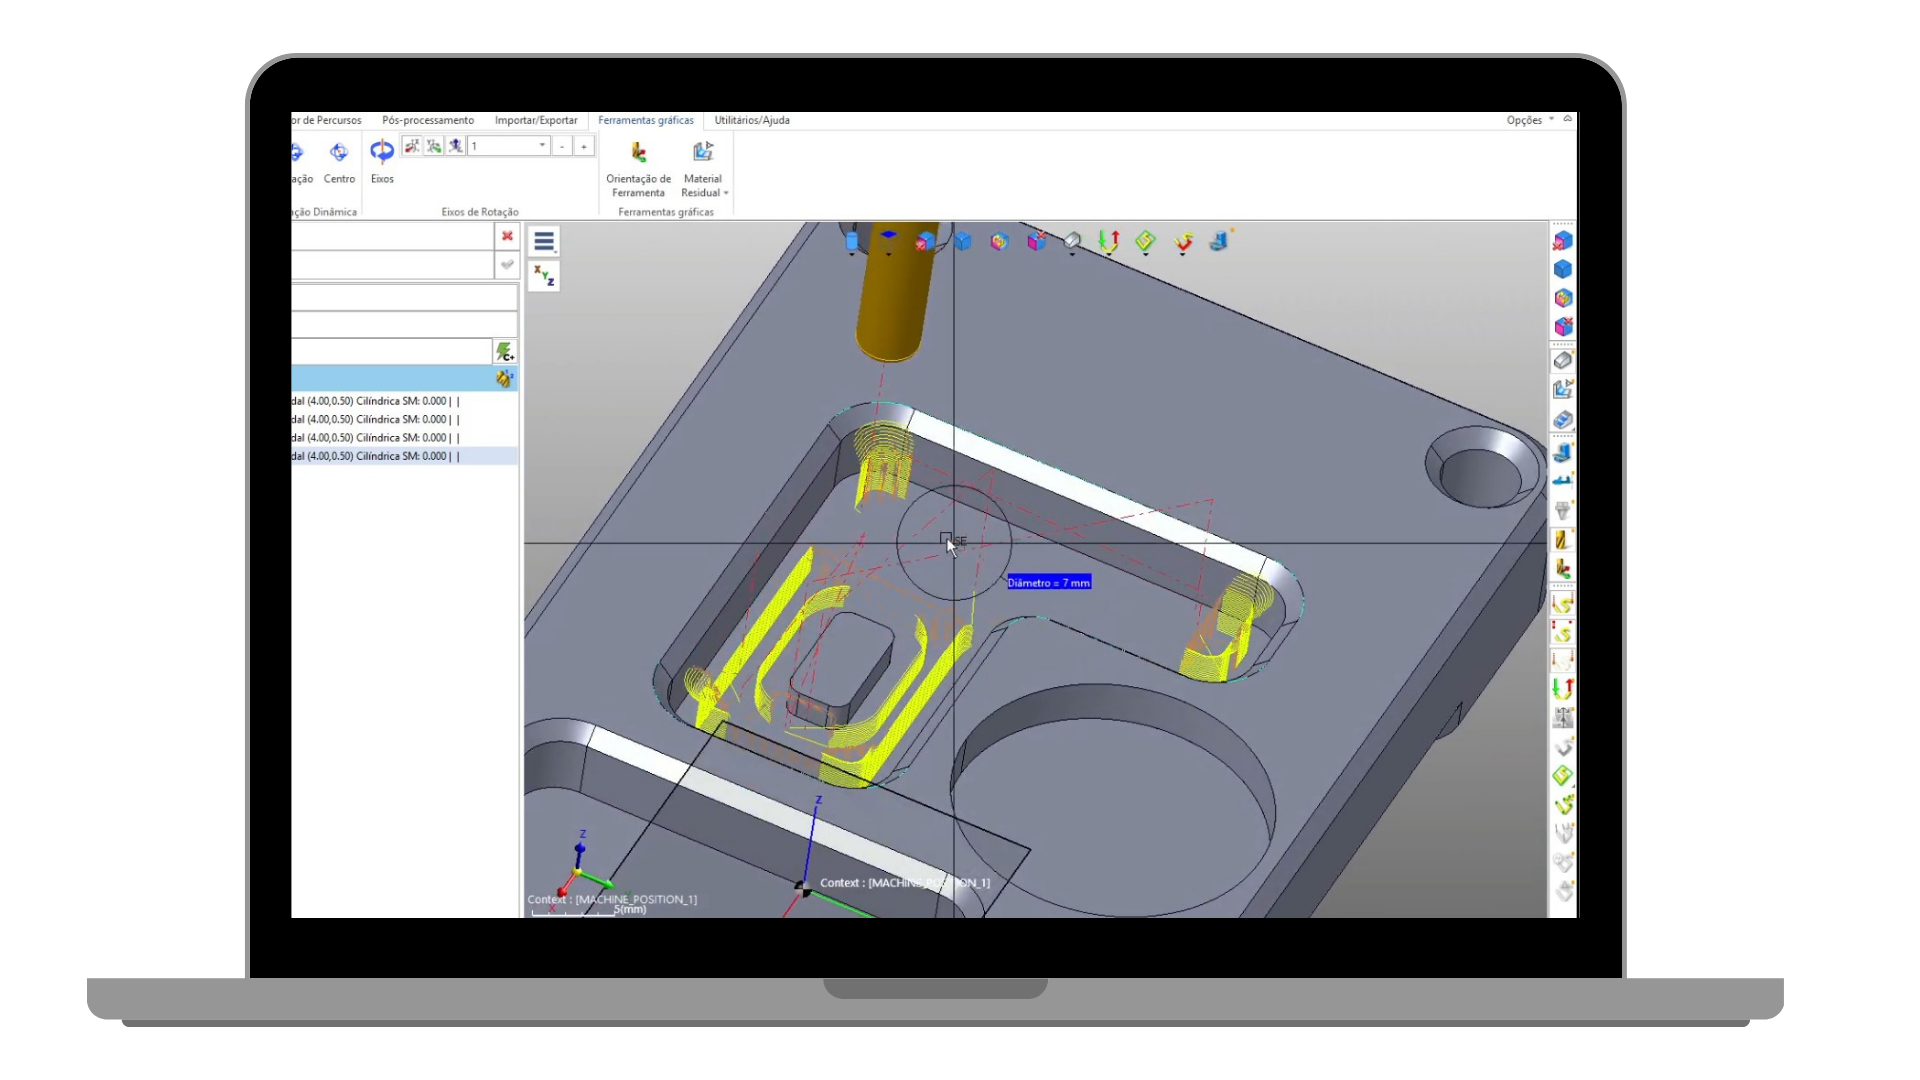Expand the Material Residual dropdown

726,193
